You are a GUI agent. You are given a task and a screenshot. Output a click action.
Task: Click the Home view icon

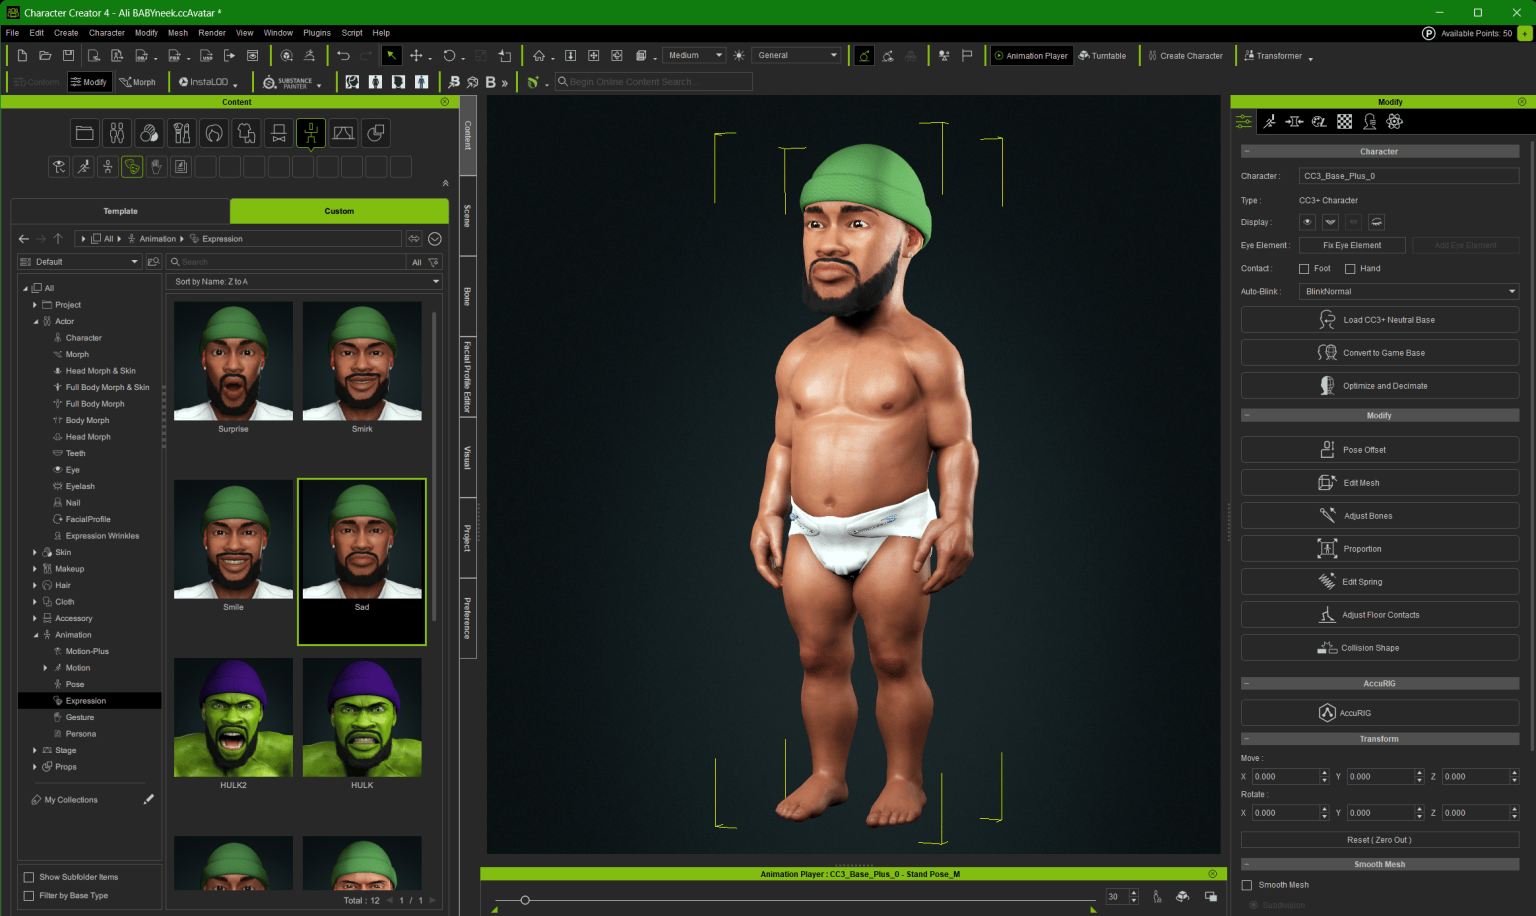539,56
